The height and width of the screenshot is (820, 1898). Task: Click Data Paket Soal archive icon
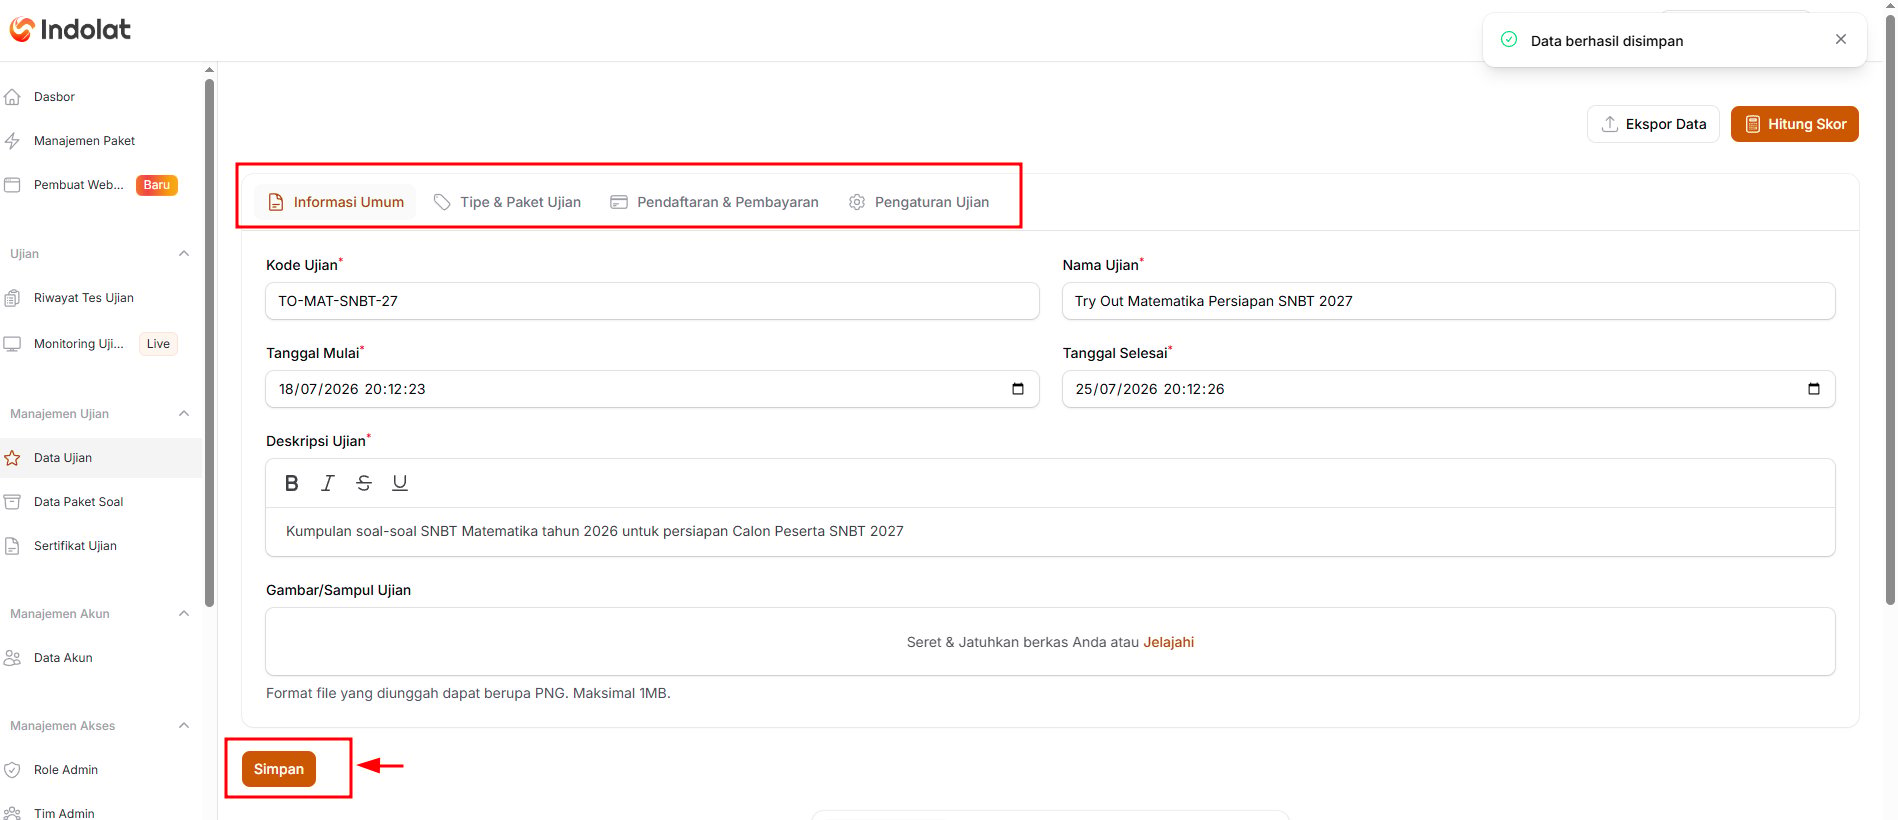pyautogui.click(x=12, y=502)
